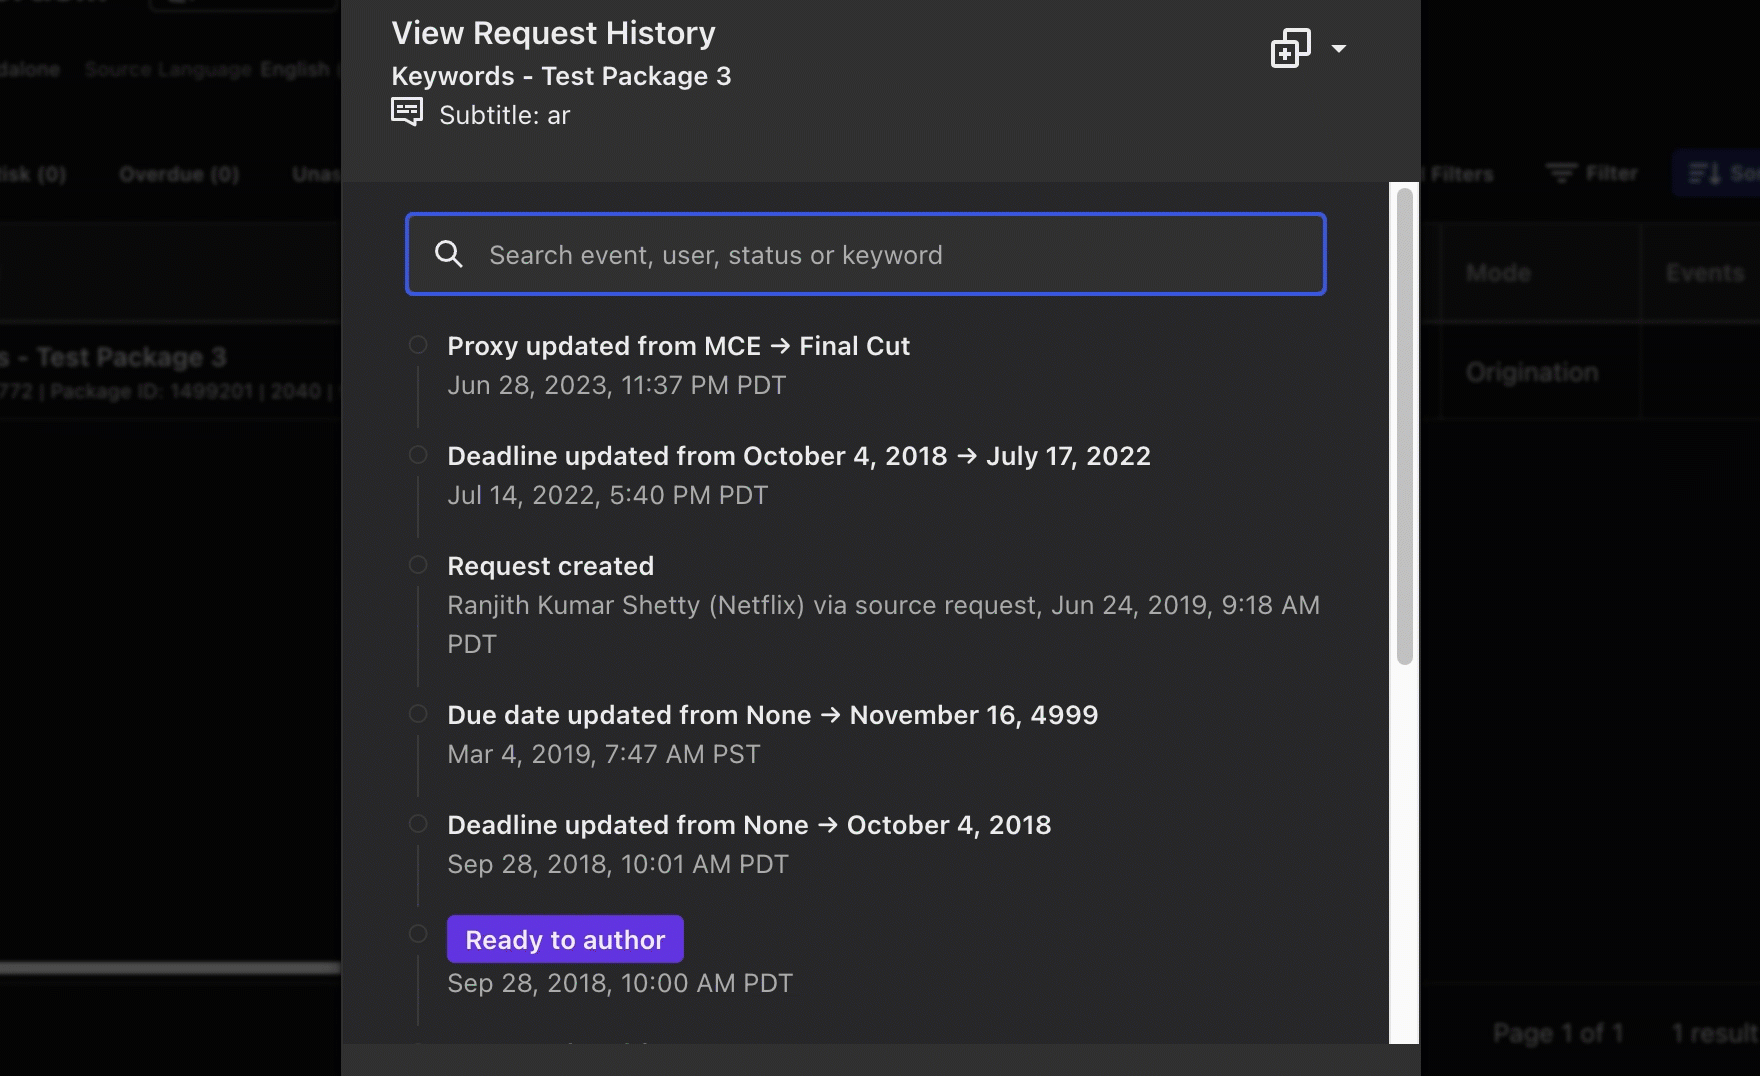1760x1076 pixels.
Task: Click the 'Filters' menu label
Action: pos(1461,172)
